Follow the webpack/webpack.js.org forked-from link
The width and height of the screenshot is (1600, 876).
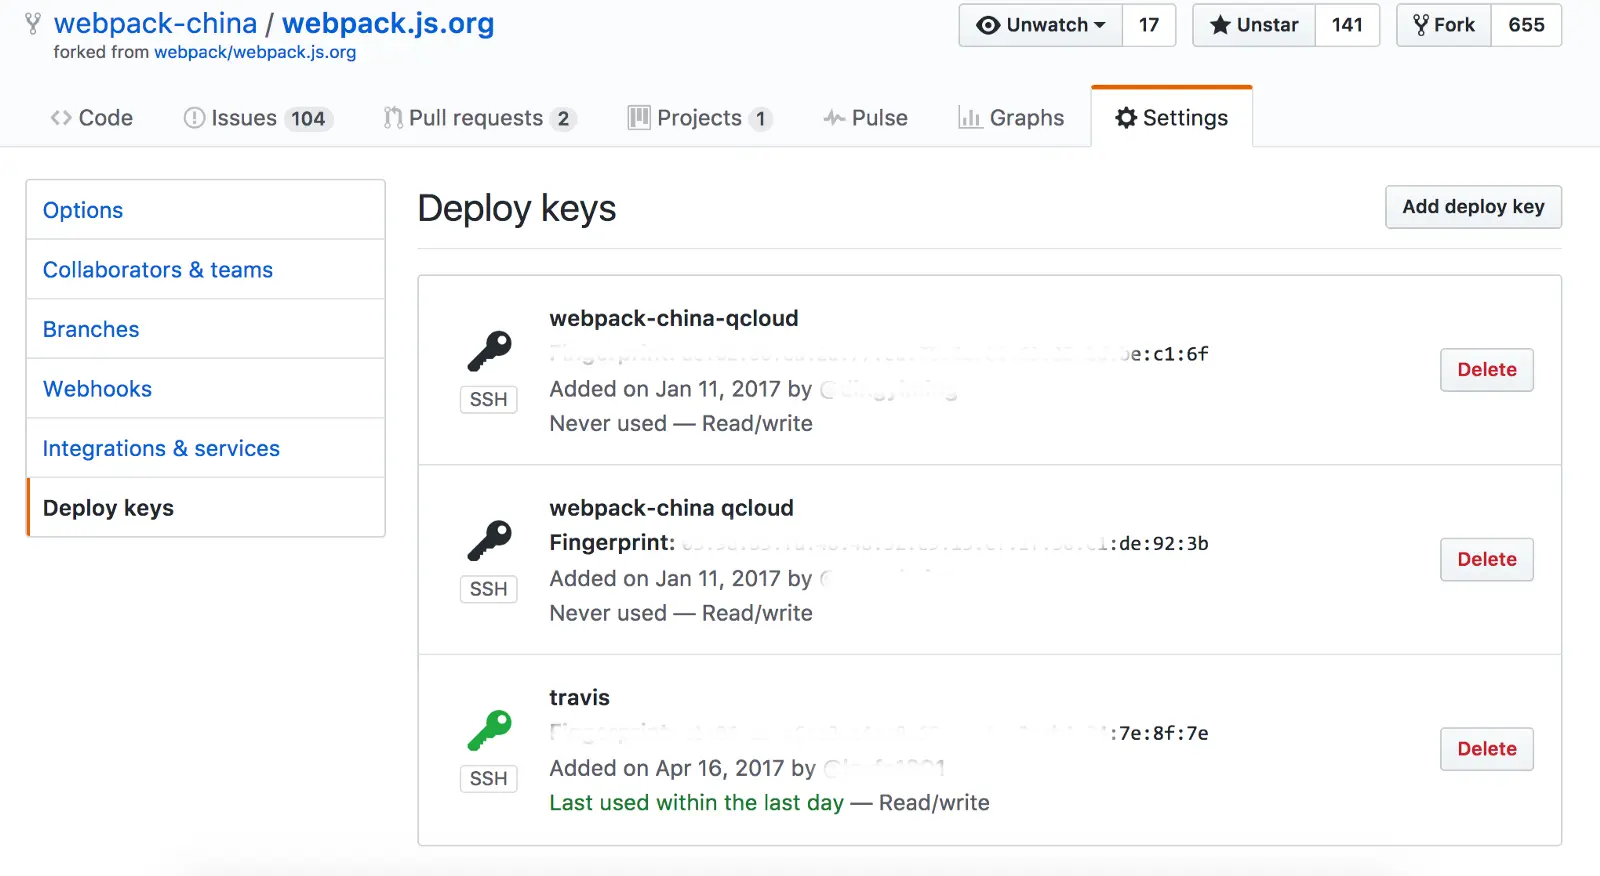pos(255,52)
